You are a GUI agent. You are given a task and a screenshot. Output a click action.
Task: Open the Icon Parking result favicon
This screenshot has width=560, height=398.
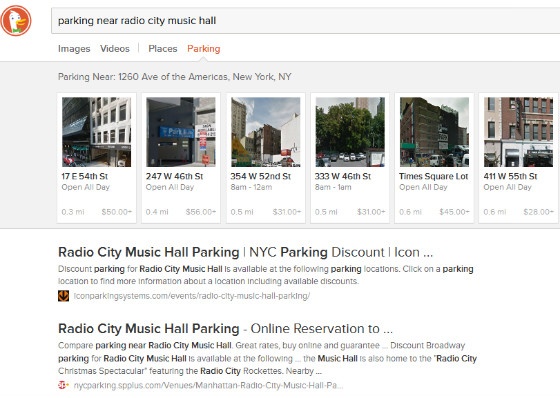(63, 296)
